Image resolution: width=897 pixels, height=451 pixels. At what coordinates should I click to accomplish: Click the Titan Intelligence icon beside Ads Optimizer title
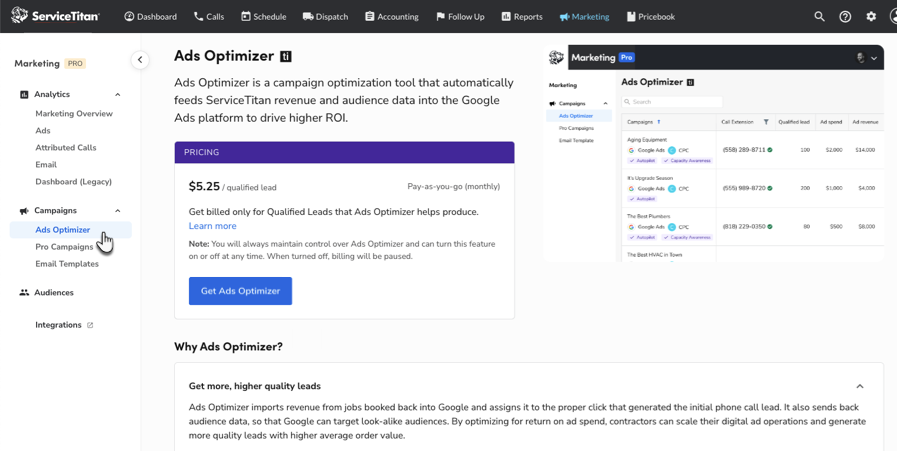click(286, 56)
